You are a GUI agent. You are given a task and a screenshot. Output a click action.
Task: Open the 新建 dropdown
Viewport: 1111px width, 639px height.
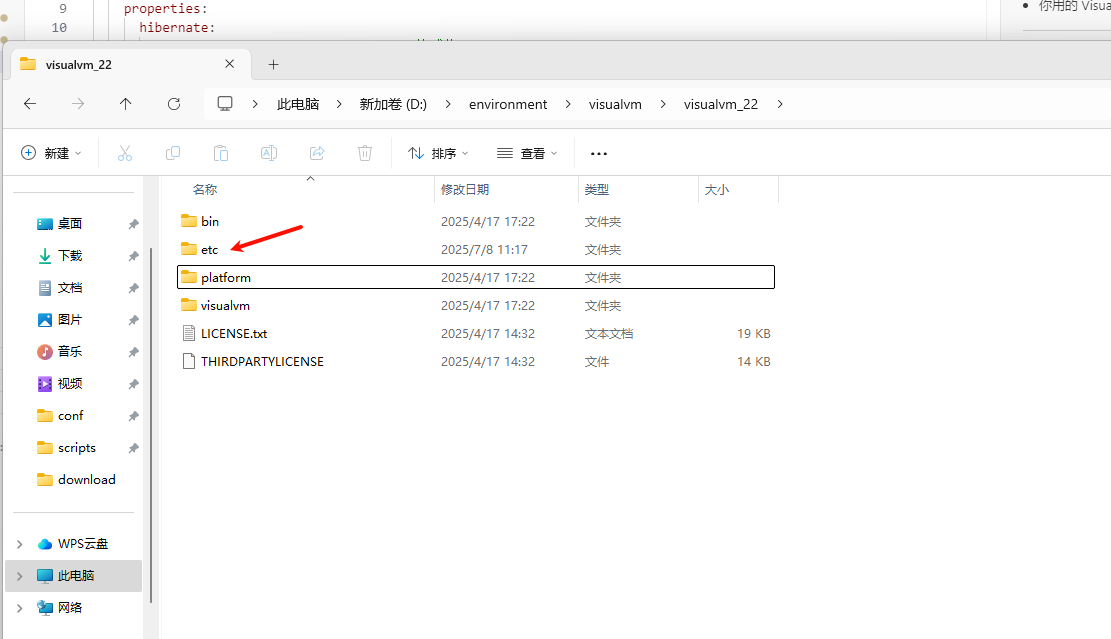[x=51, y=153]
